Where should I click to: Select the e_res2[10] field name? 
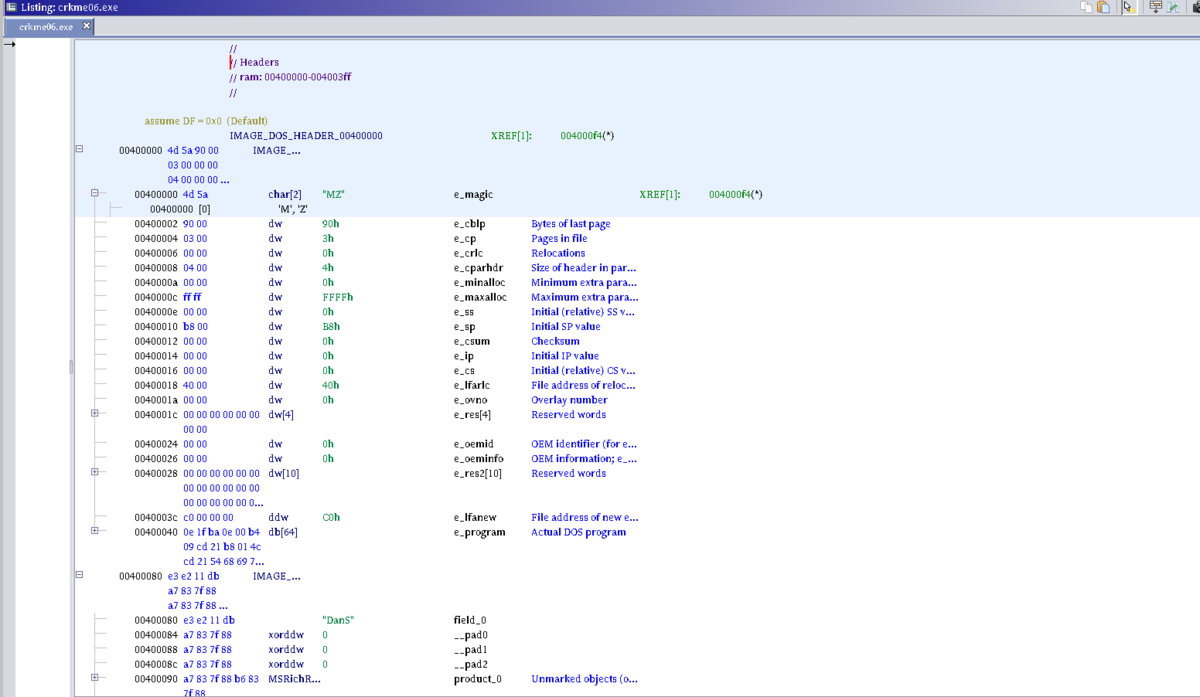(x=477, y=473)
